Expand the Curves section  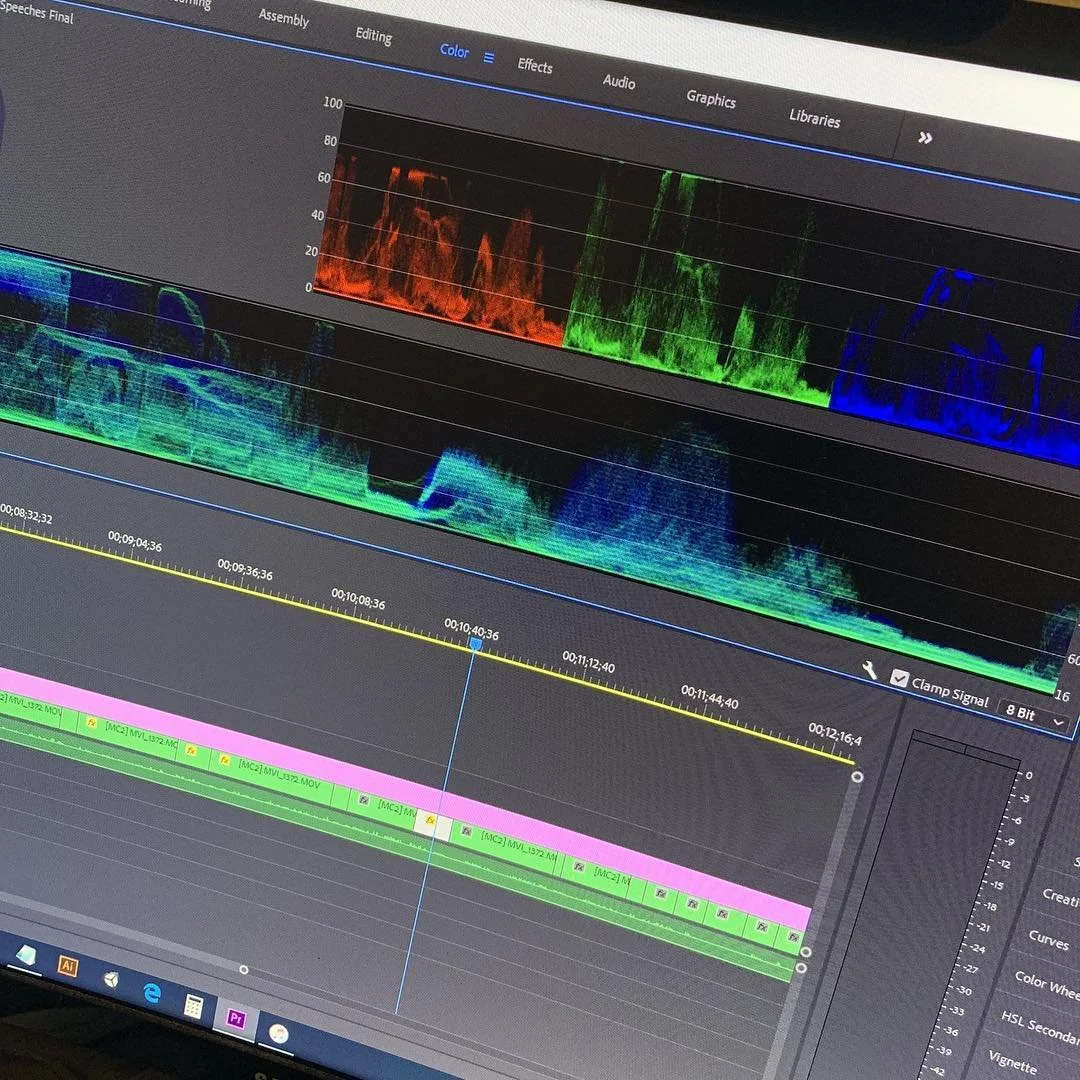1048,939
